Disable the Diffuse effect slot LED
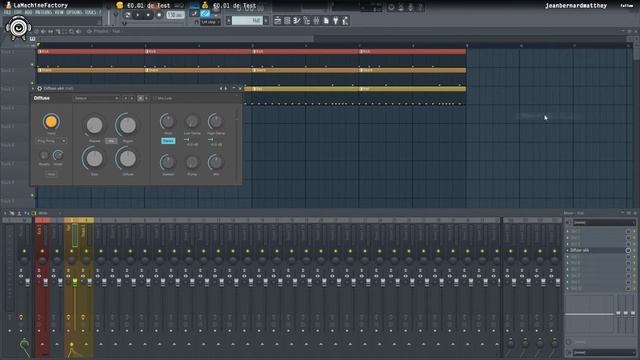Viewport: 640px width, 360px height. coord(633,250)
